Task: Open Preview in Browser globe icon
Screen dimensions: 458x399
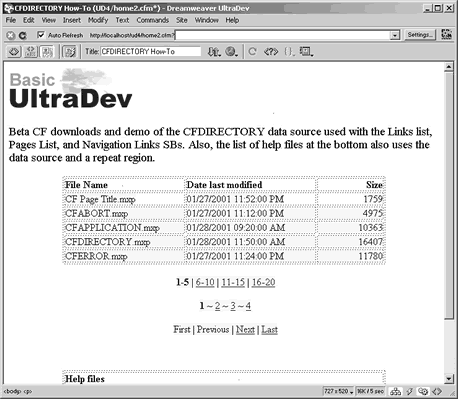Action: pyautogui.click(x=231, y=52)
